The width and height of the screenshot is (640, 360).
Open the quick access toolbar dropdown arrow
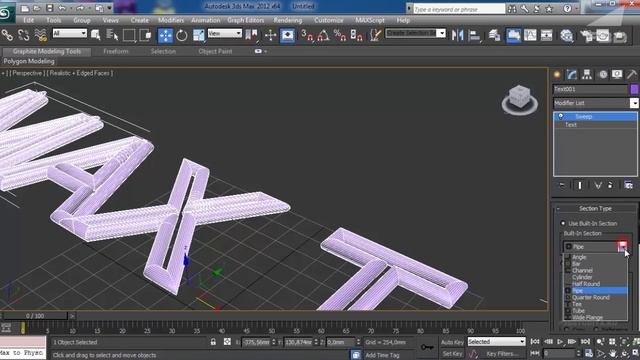pyautogui.click(x=109, y=8)
